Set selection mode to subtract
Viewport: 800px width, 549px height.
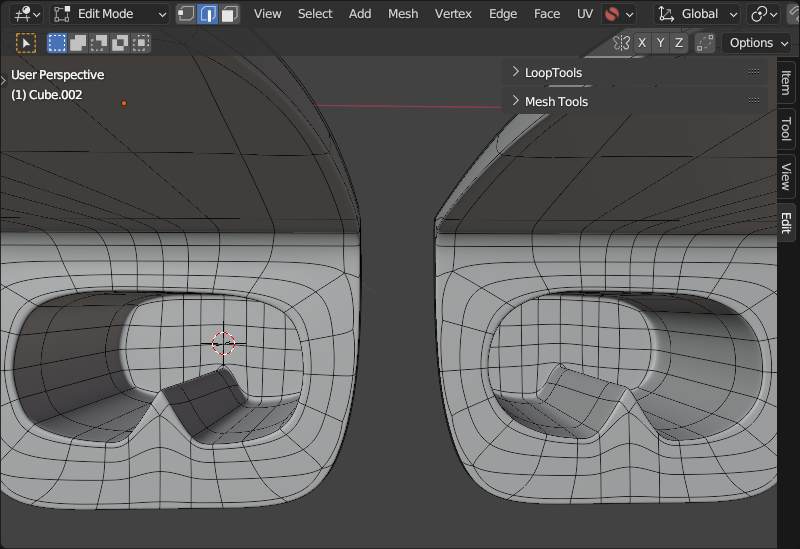98,43
